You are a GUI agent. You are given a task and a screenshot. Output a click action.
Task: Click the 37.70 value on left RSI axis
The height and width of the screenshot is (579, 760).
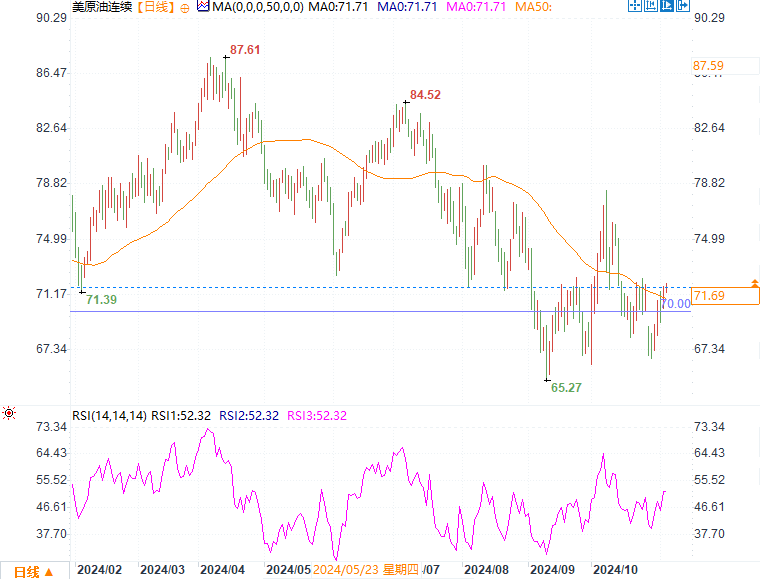coord(51,534)
